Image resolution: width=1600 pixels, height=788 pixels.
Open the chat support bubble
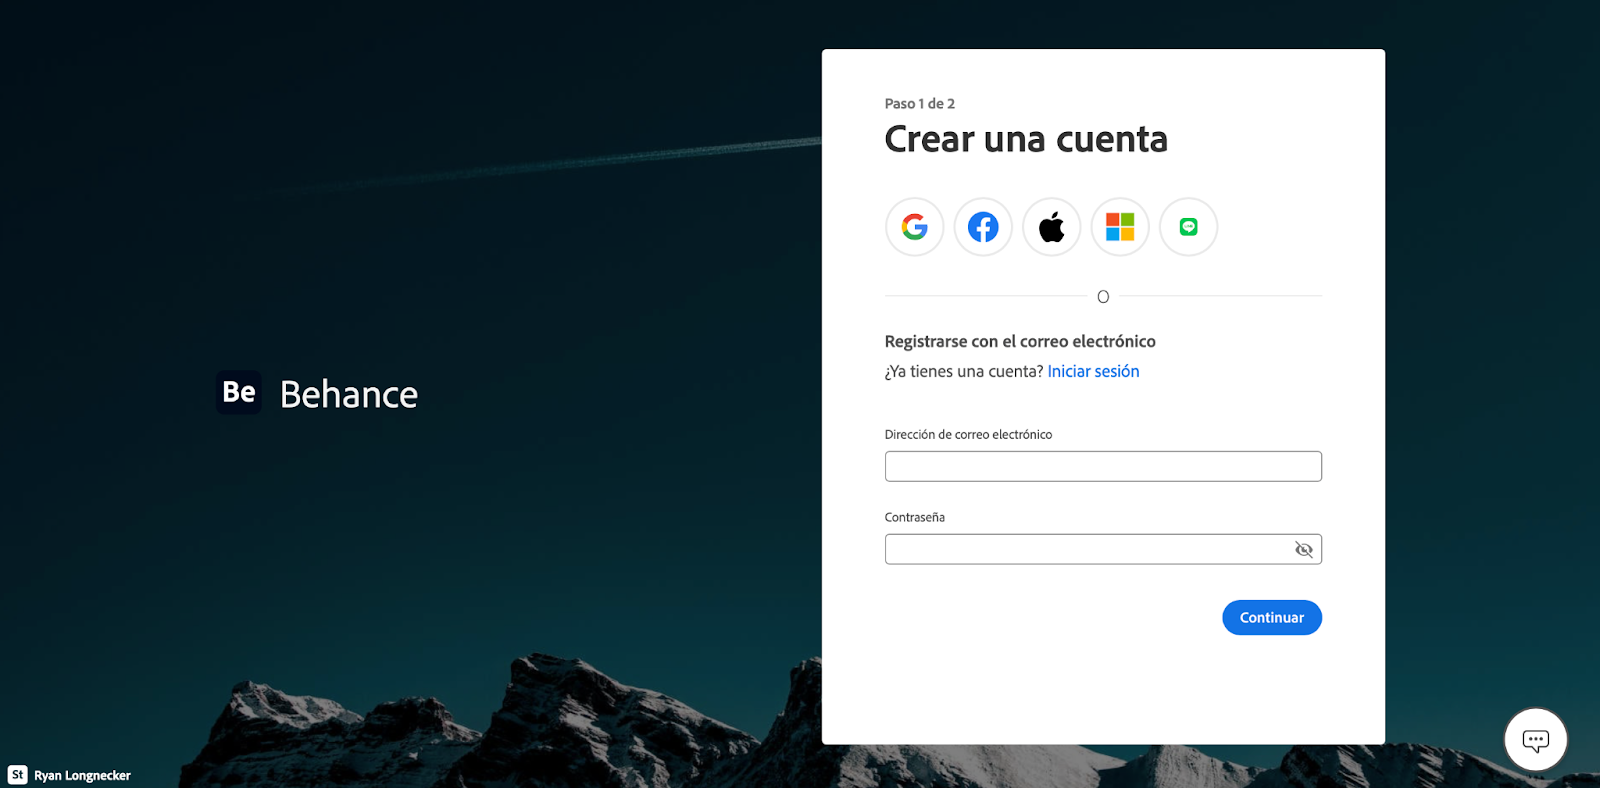coord(1535,739)
